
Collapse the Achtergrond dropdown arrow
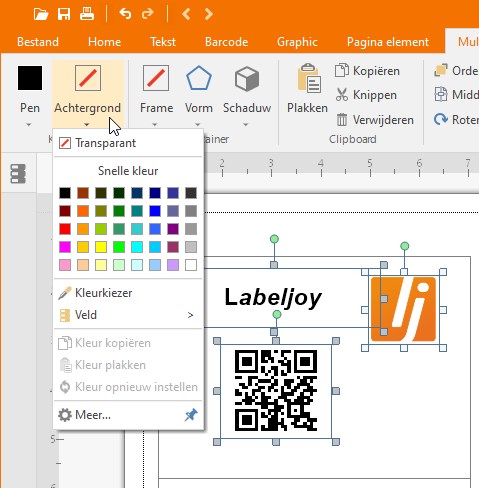coord(87,125)
